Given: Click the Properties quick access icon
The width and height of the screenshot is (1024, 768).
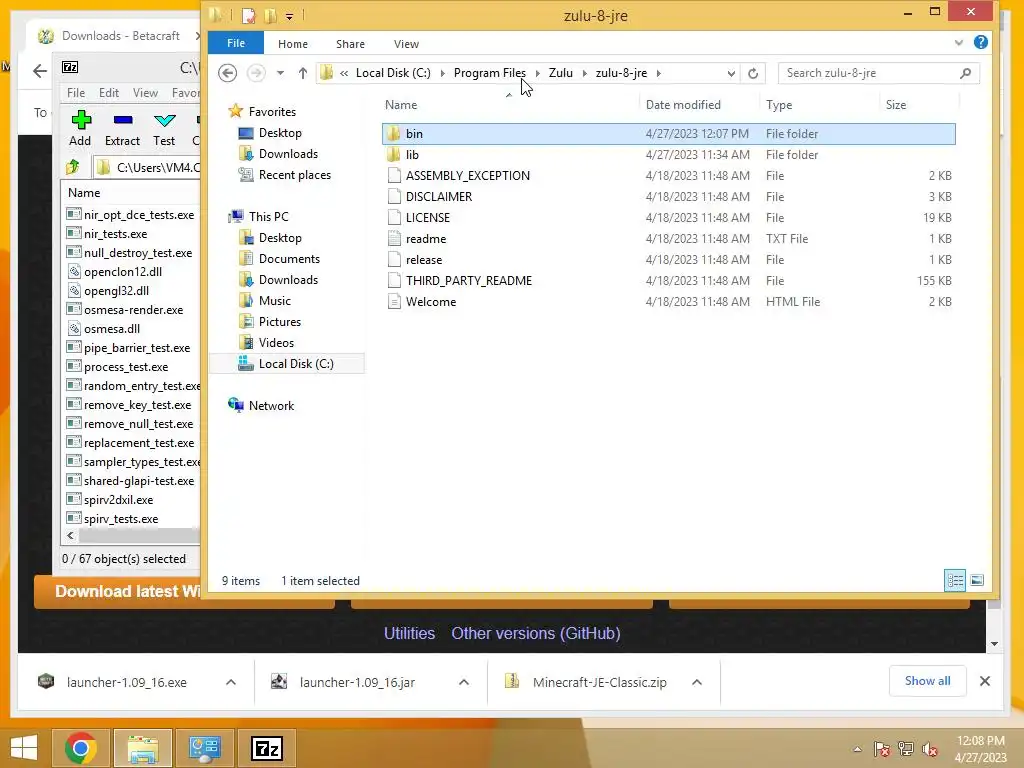Looking at the screenshot, I should 248,15.
